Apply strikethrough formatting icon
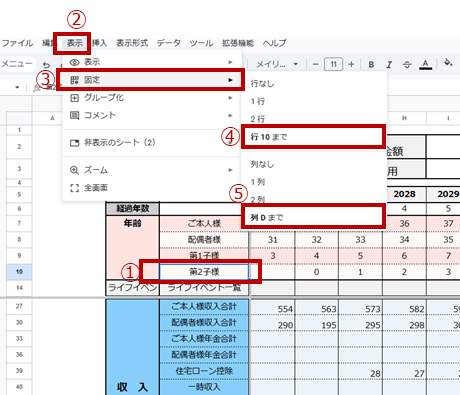Image resolution: width=460 pixels, height=395 pixels. pyautogui.click(x=407, y=64)
